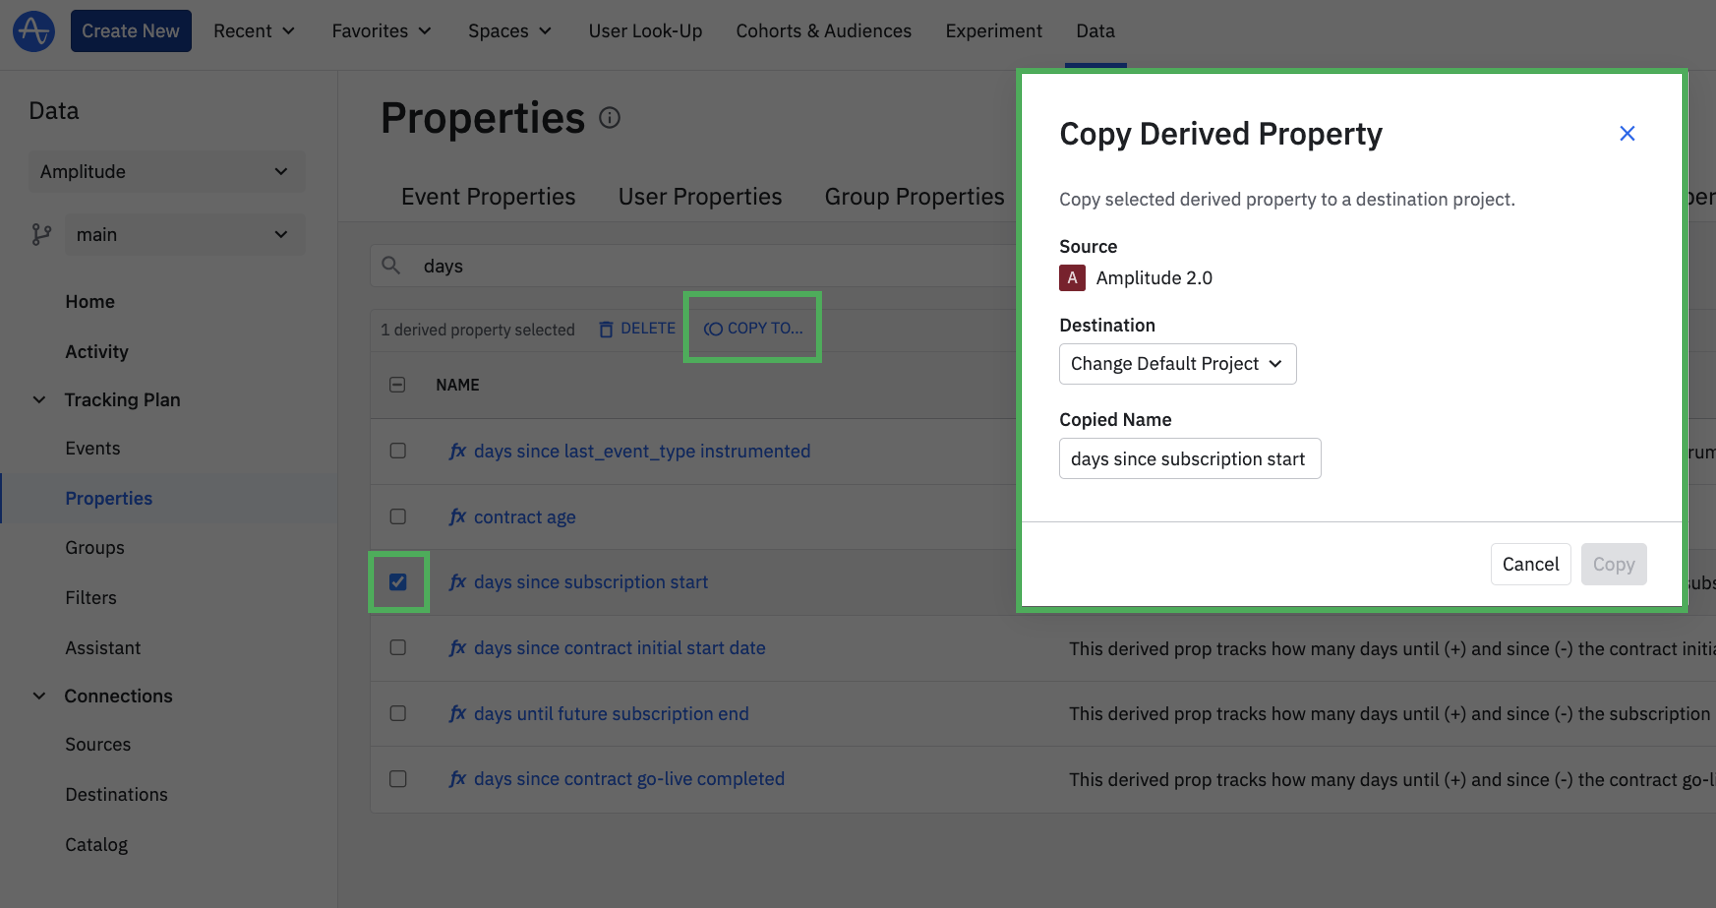
Task: Click the Copied Name input field
Action: tap(1190, 459)
